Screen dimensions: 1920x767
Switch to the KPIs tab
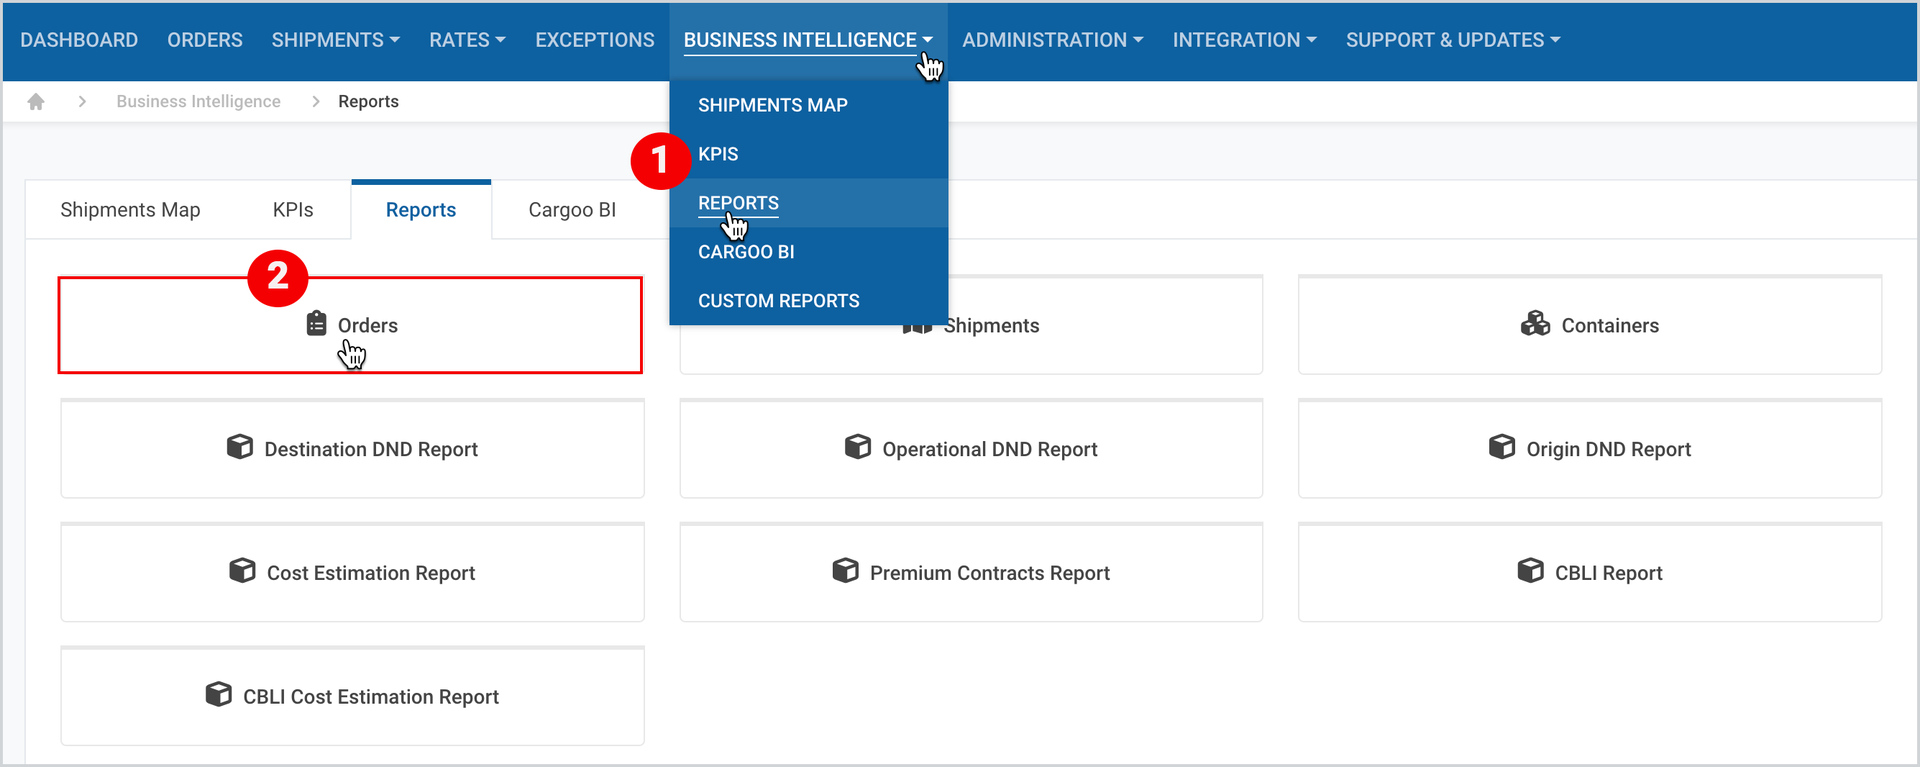(293, 210)
